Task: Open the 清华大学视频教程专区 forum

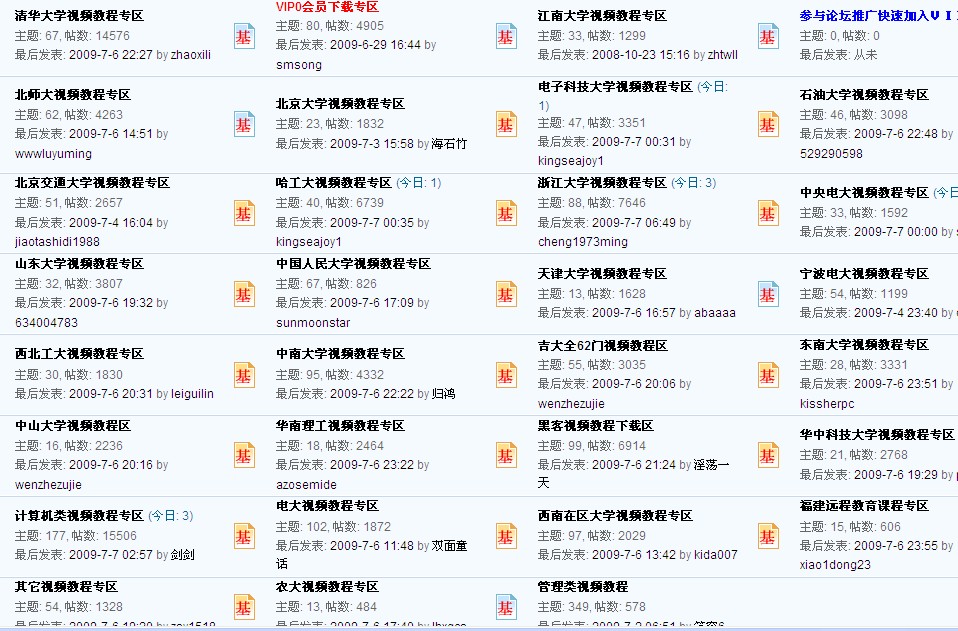Action: pyautogui.click(x=79, y=16)
